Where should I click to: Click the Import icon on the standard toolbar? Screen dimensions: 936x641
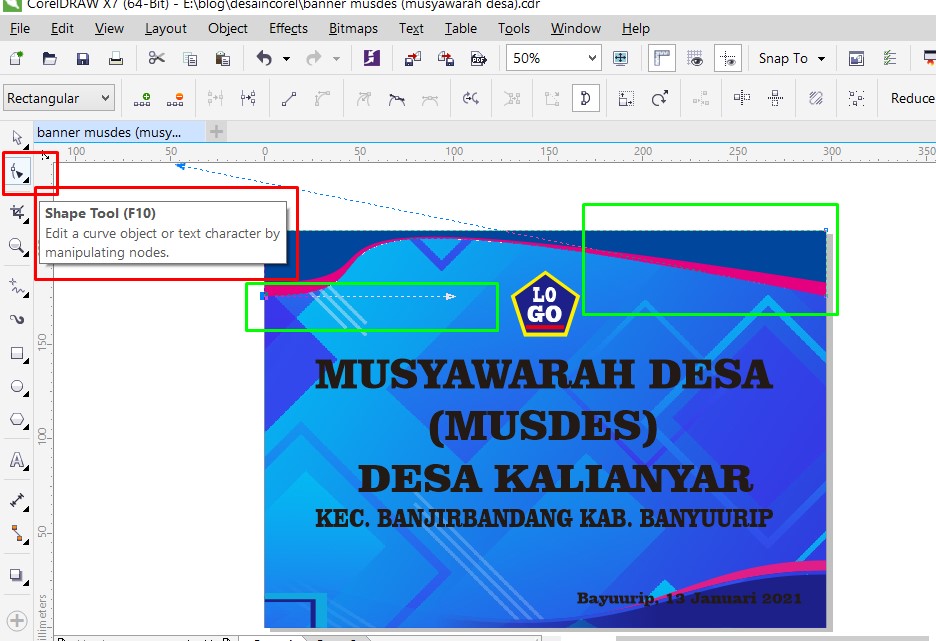tap(411, 59)
